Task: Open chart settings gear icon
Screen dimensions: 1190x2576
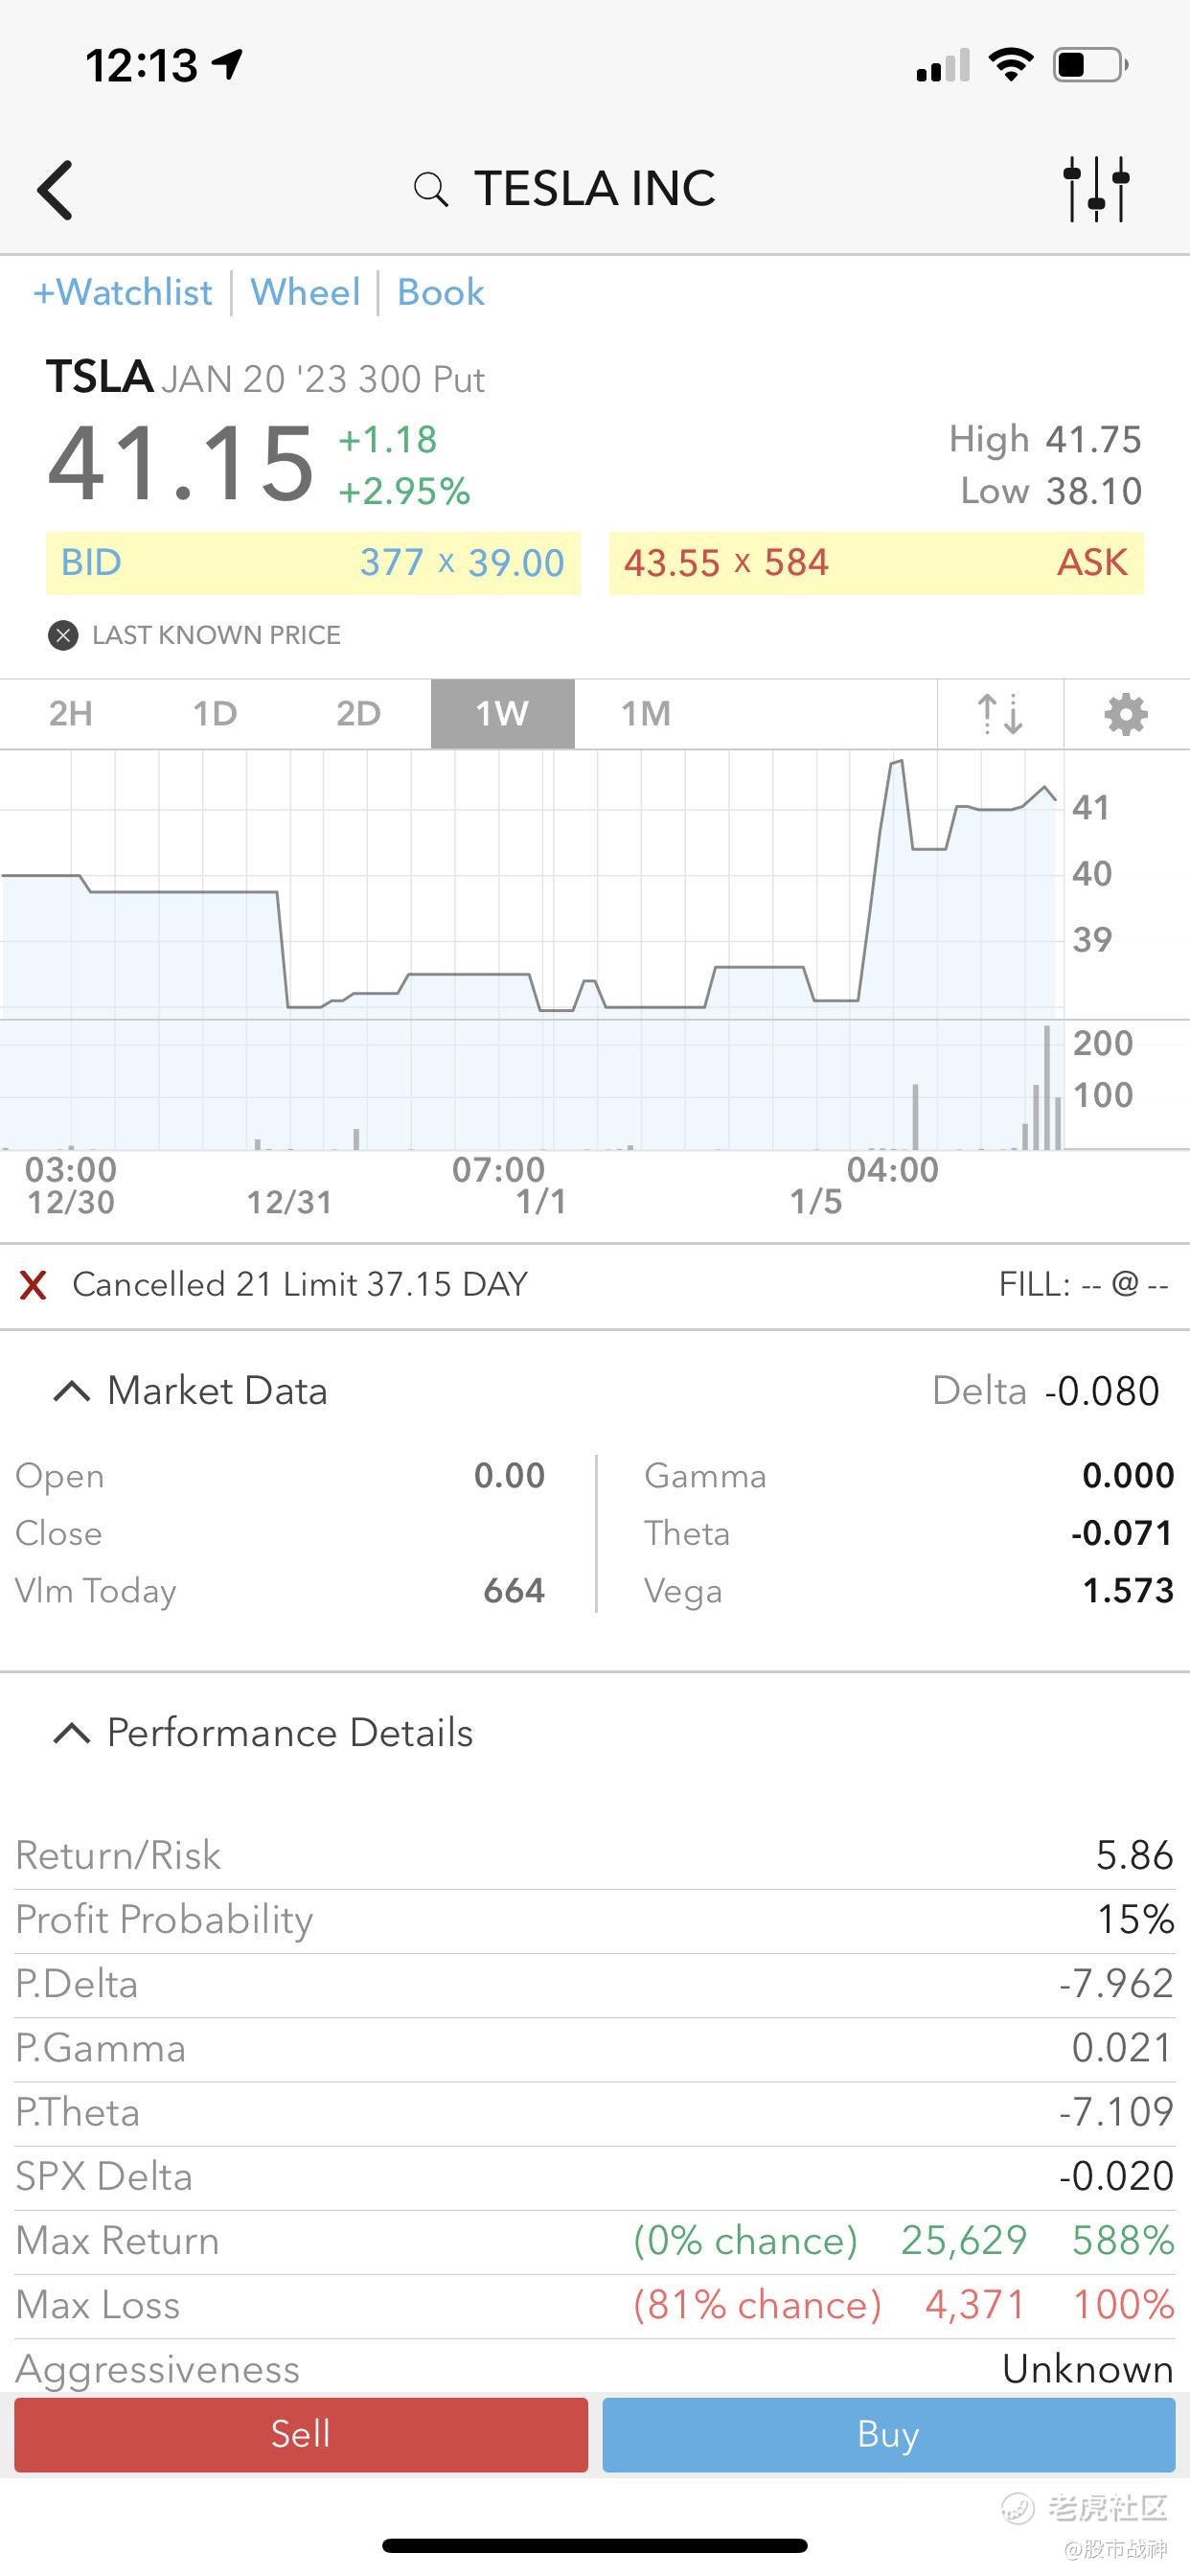Action: click(x=1126, y=714)
